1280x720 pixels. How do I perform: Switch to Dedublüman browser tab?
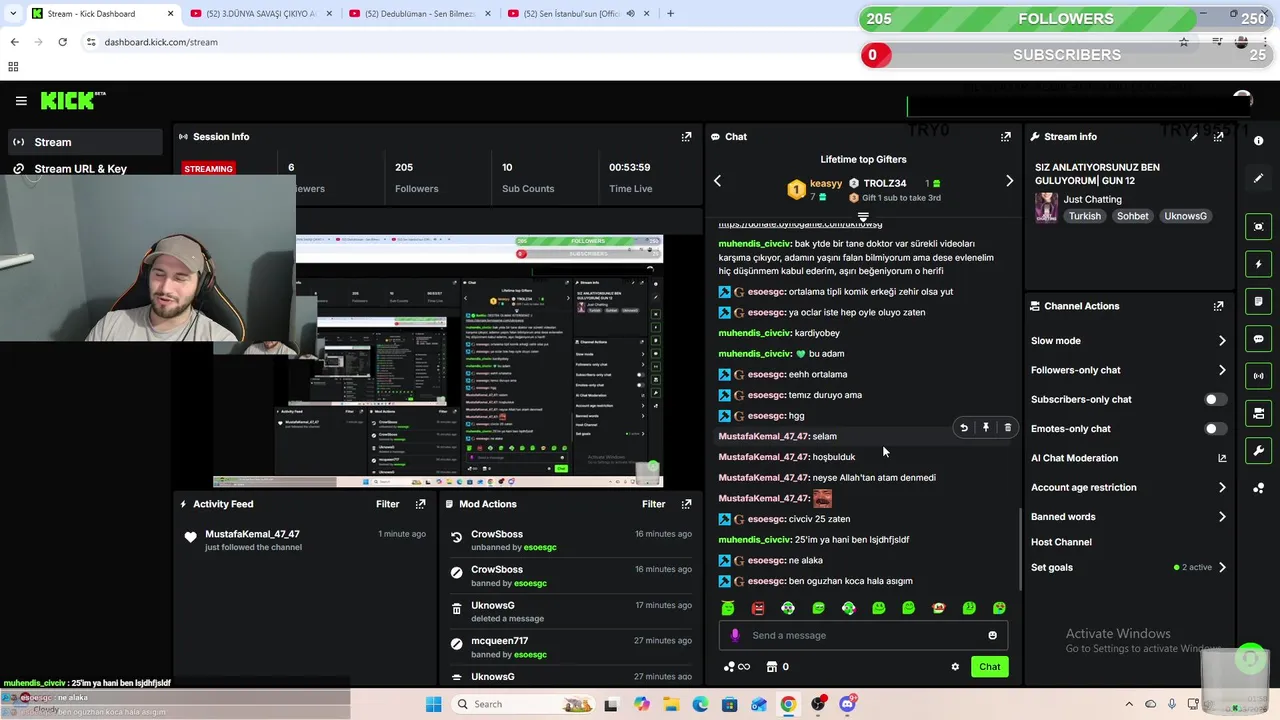tap(420, 13)
